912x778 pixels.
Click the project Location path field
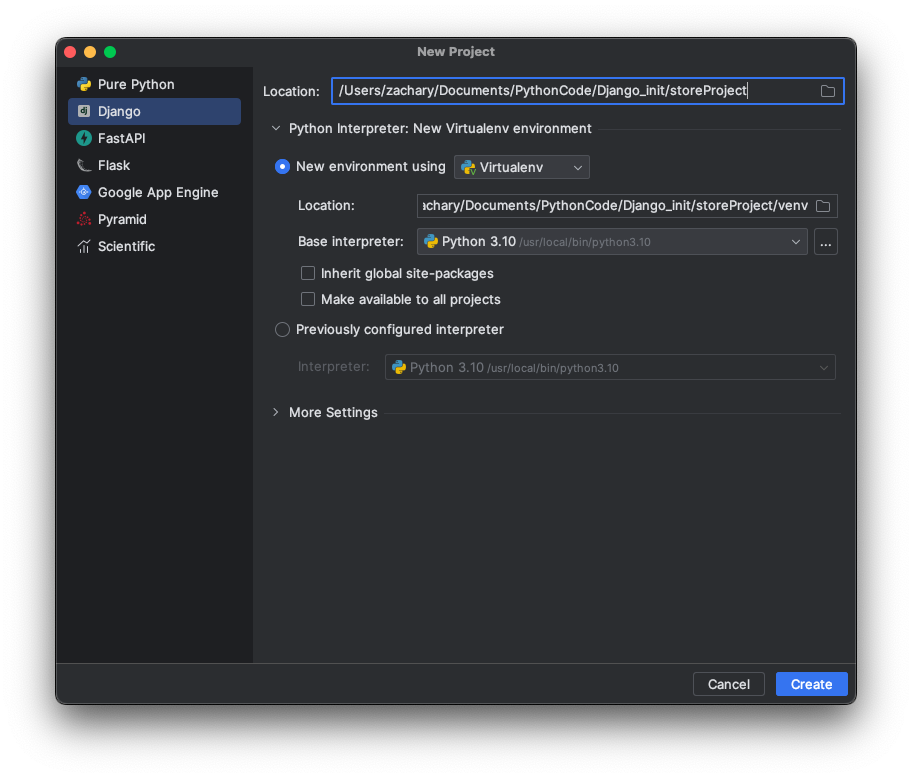pos(575,91)
